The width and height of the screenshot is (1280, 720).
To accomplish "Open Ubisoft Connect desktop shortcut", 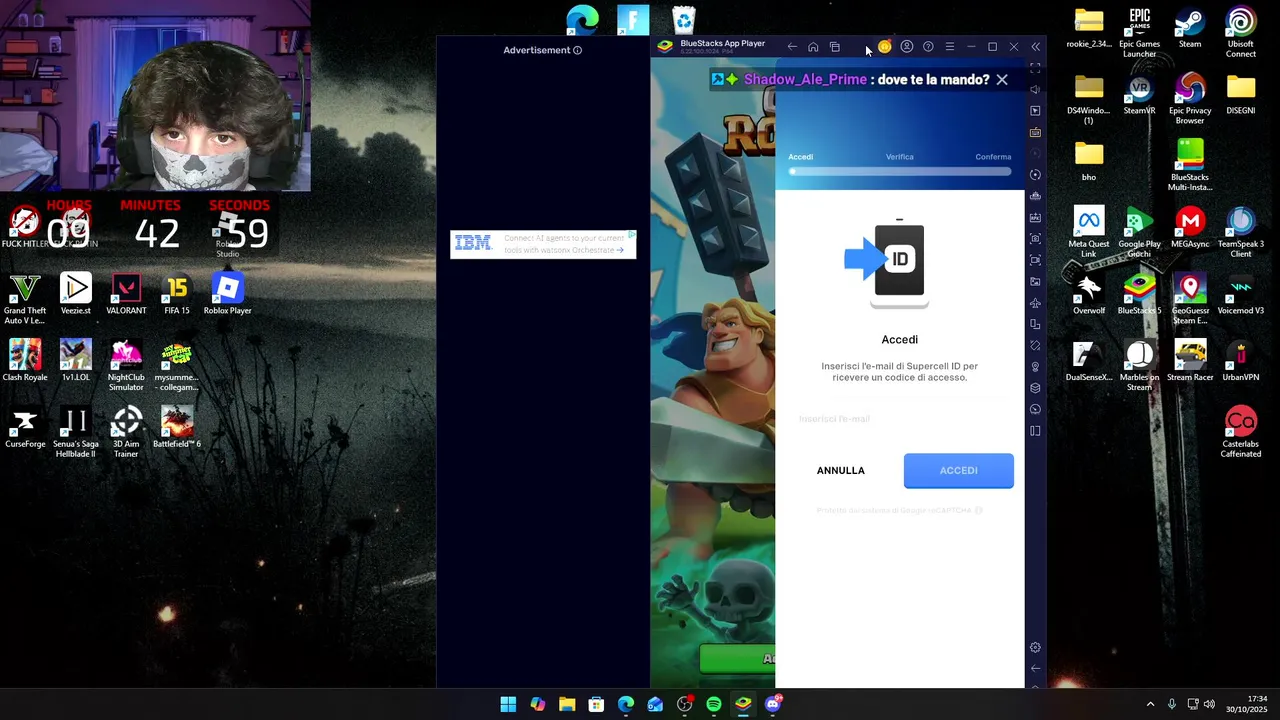I will (1240, 33).
